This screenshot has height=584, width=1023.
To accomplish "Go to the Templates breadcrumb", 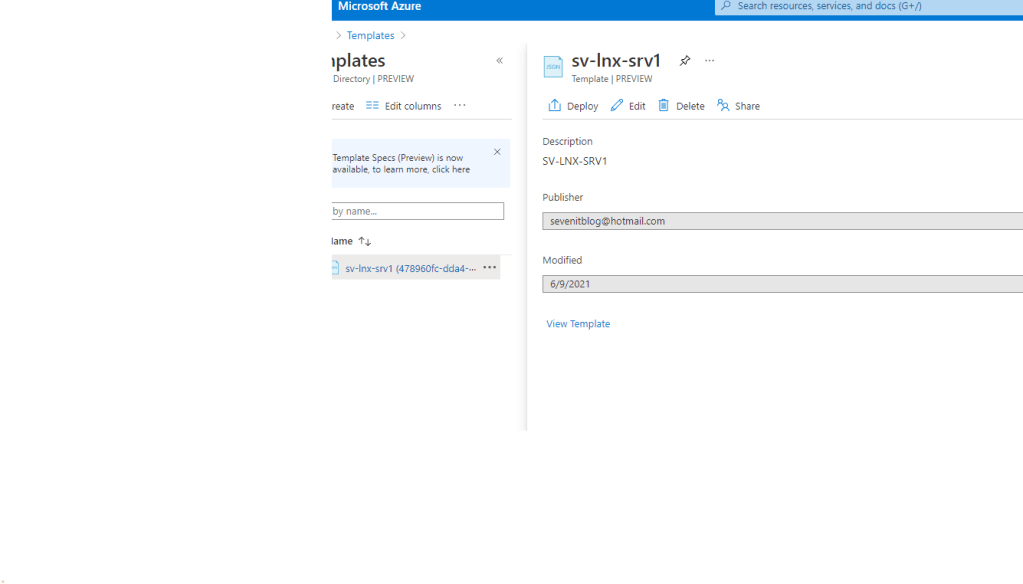I will click(370, 36).
